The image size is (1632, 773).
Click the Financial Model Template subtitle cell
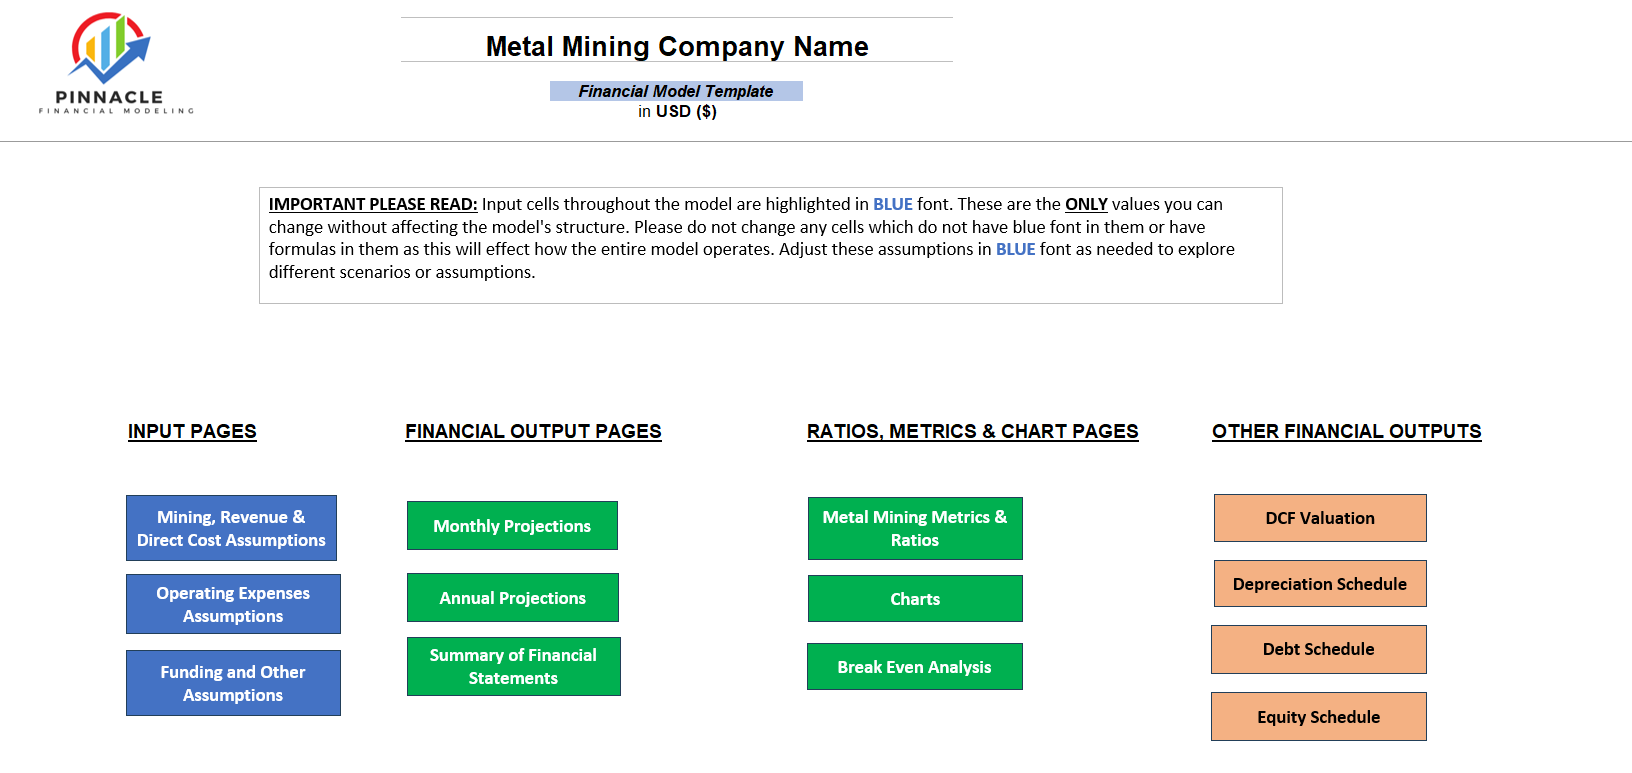pos(676,91)
